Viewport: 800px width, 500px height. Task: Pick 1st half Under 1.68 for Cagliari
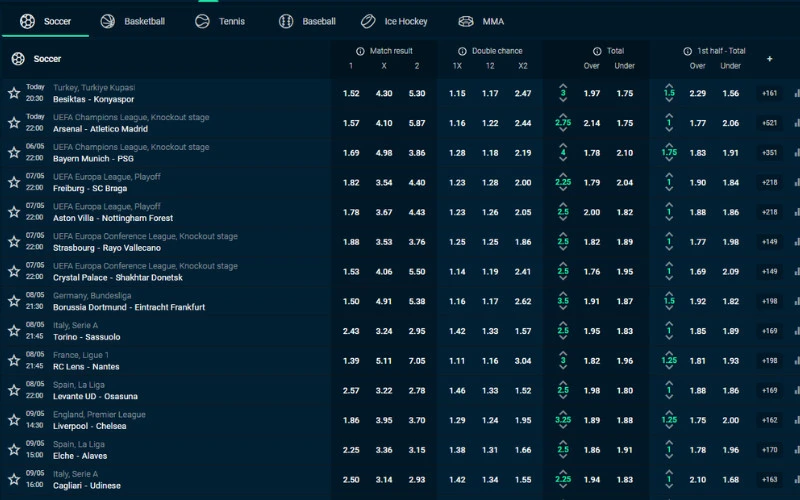[x=731, y=480]
